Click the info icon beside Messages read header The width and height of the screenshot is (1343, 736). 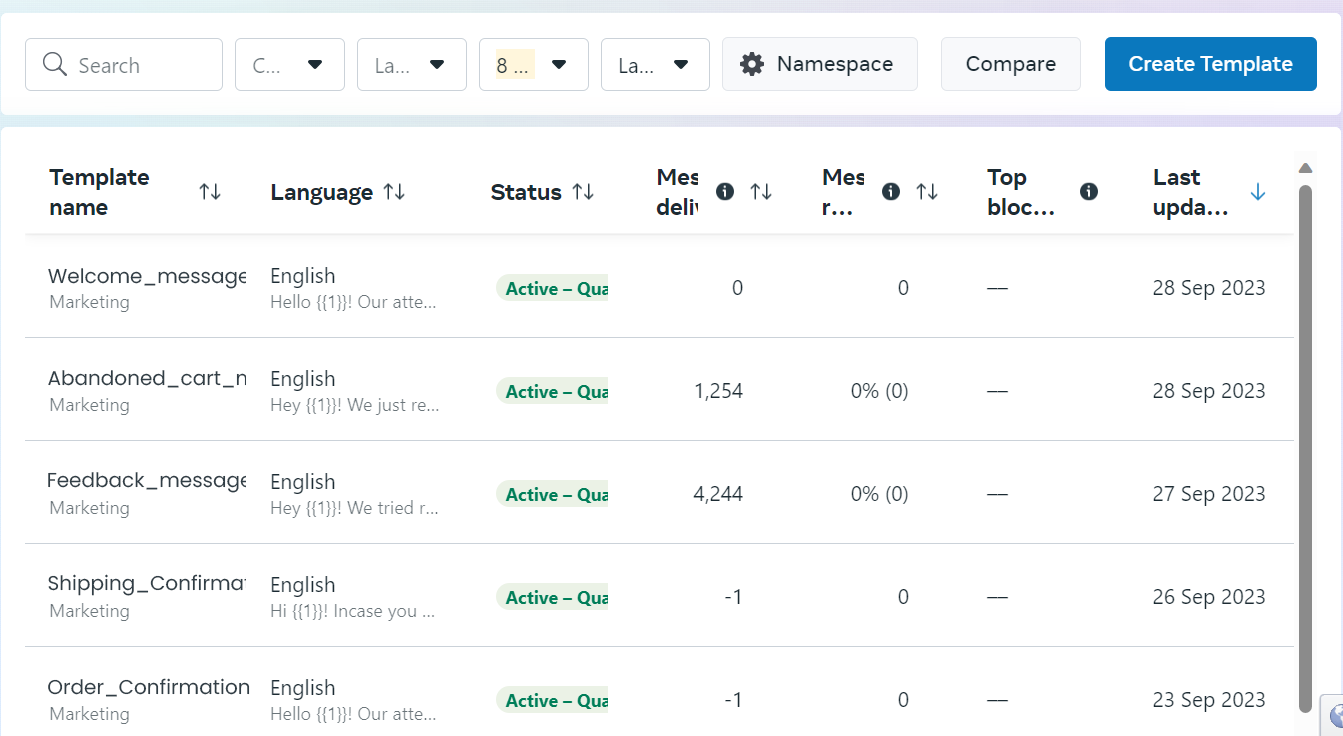[x=890, y=191]
